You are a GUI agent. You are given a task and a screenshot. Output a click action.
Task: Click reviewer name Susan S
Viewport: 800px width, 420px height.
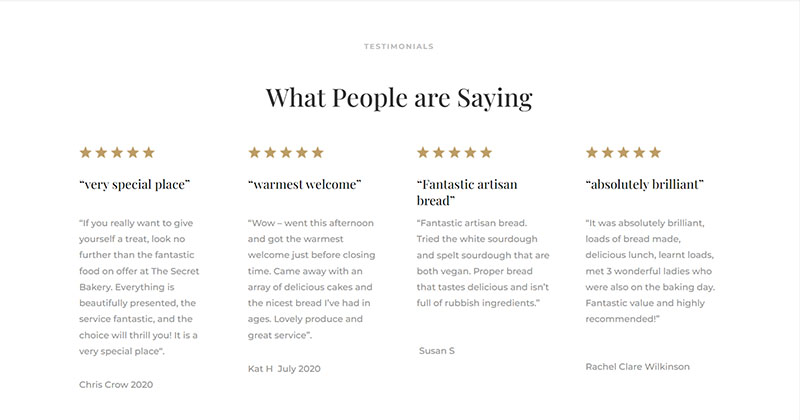[439, 350]
